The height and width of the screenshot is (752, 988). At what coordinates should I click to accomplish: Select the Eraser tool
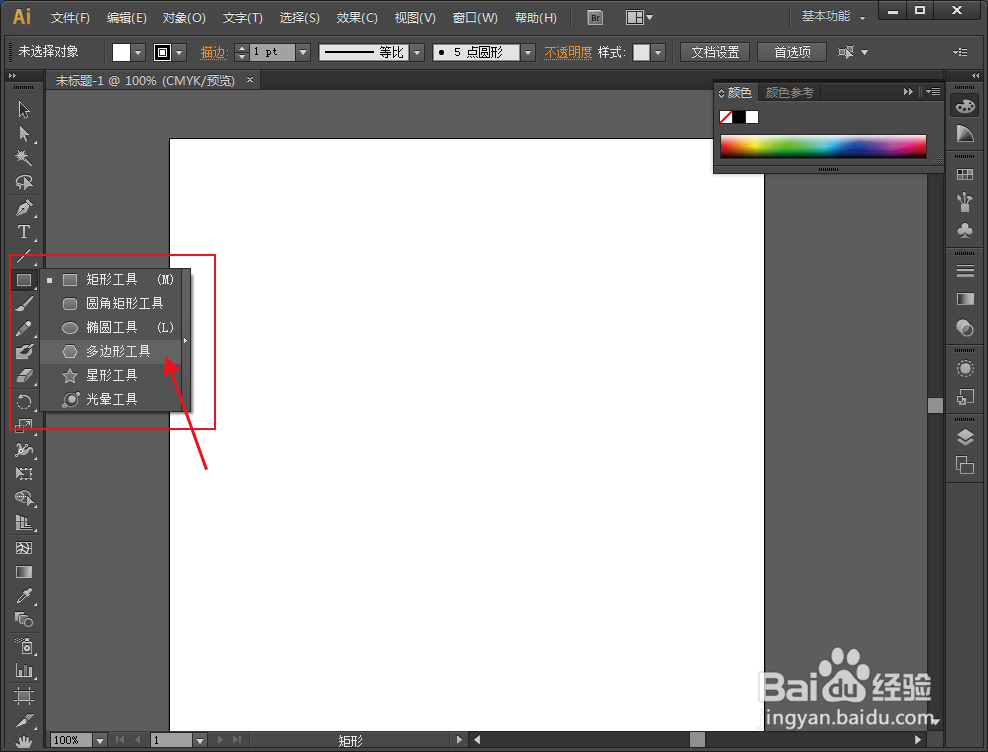[24, 376]
